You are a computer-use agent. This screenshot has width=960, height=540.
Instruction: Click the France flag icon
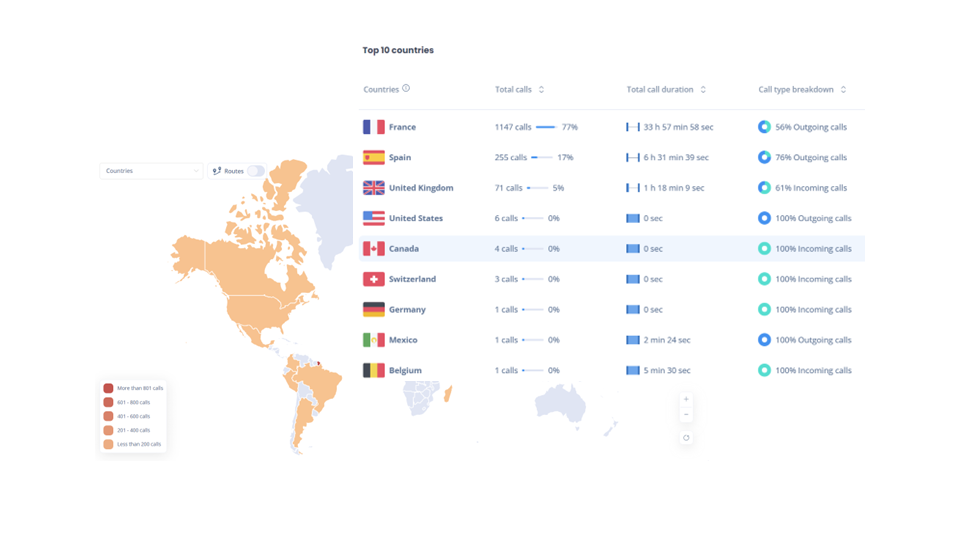[x=373, y=127]
